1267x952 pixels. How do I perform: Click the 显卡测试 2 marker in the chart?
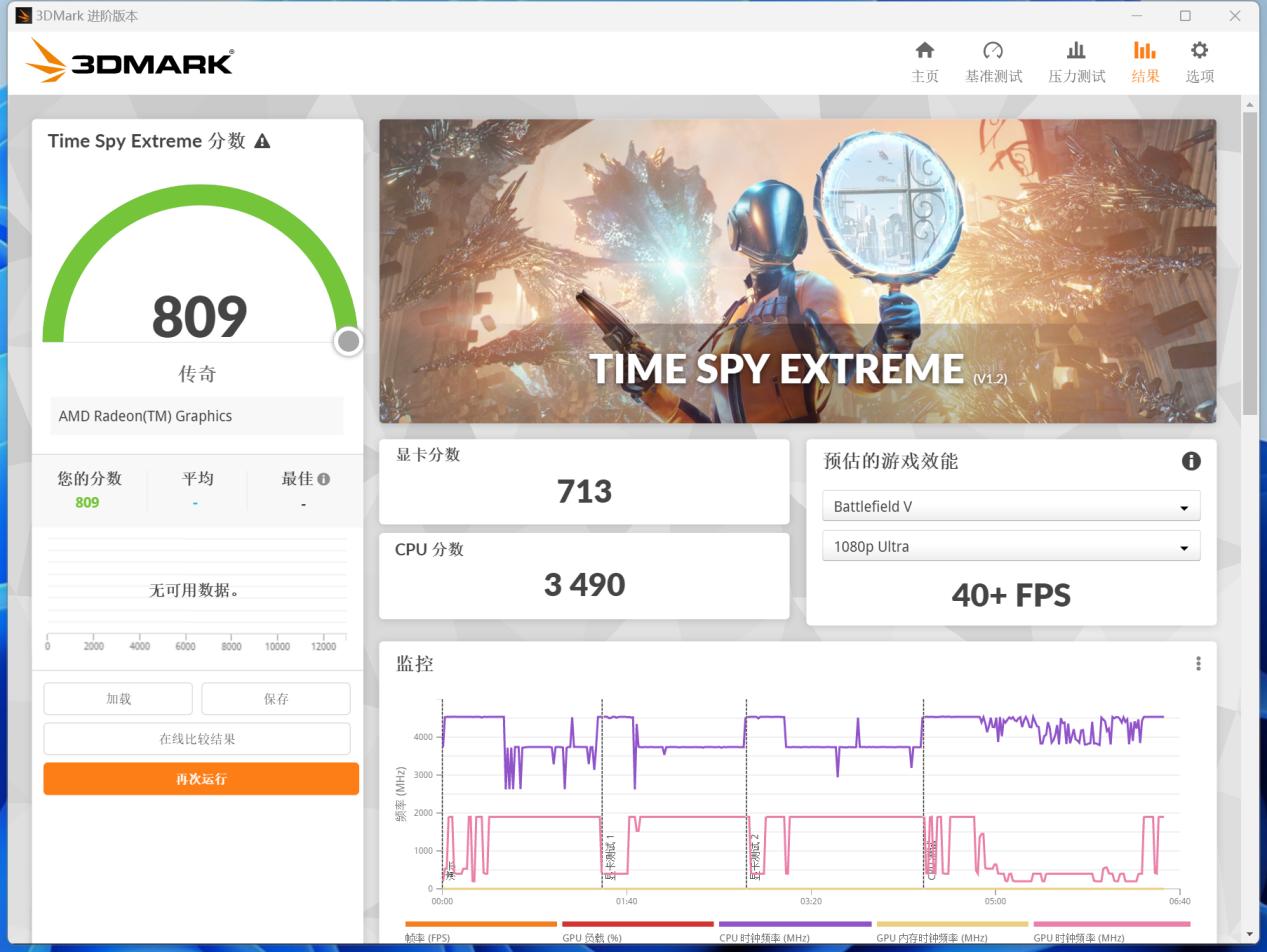[755, 858]
